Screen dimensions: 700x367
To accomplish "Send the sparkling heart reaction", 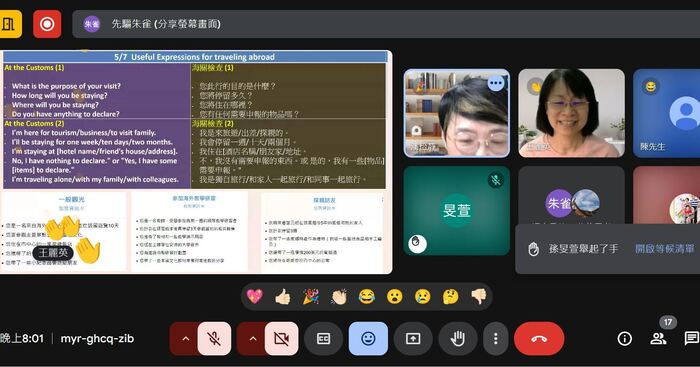I will click(255, 296).
